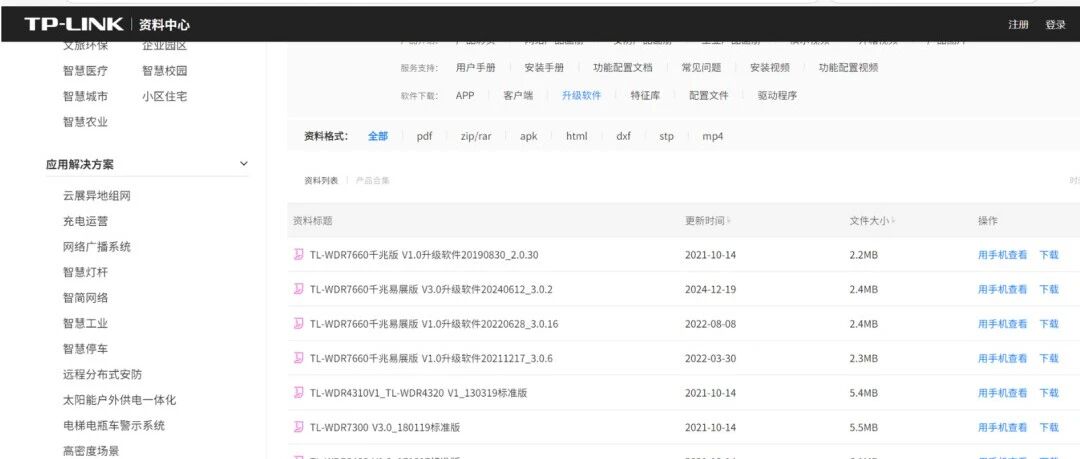This screenshot has width=1080, height=459.
Task: Click file icon for 20220628_3.0.16 row
Action: pyautogui.click(x=298, y=323)
